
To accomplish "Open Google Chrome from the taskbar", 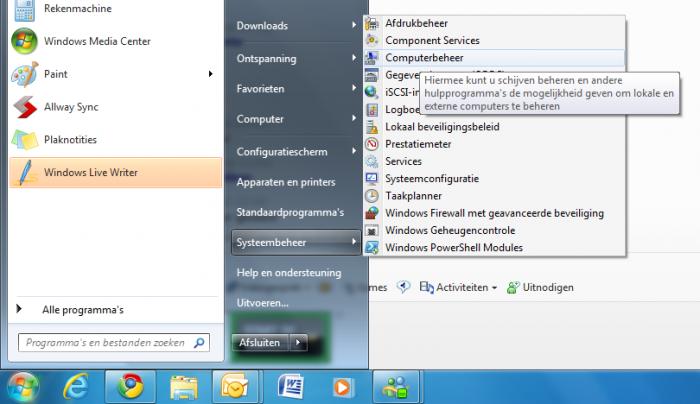I will click(130, 387).
